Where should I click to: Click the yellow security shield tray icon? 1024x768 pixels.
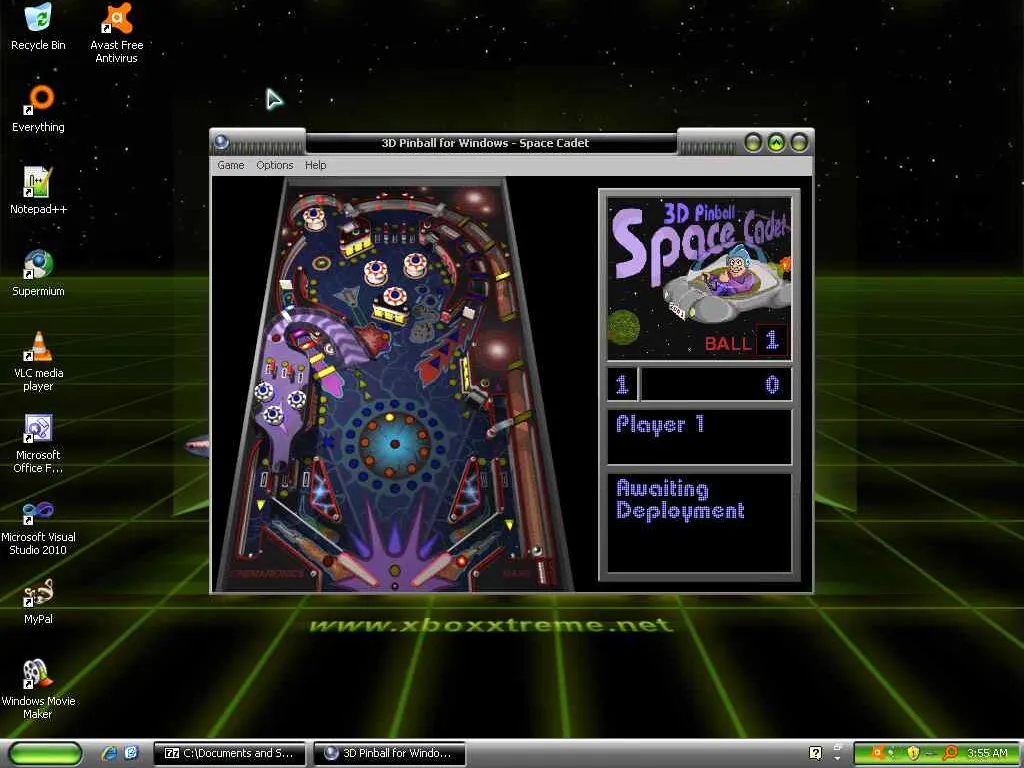click(x=913, y=753)
